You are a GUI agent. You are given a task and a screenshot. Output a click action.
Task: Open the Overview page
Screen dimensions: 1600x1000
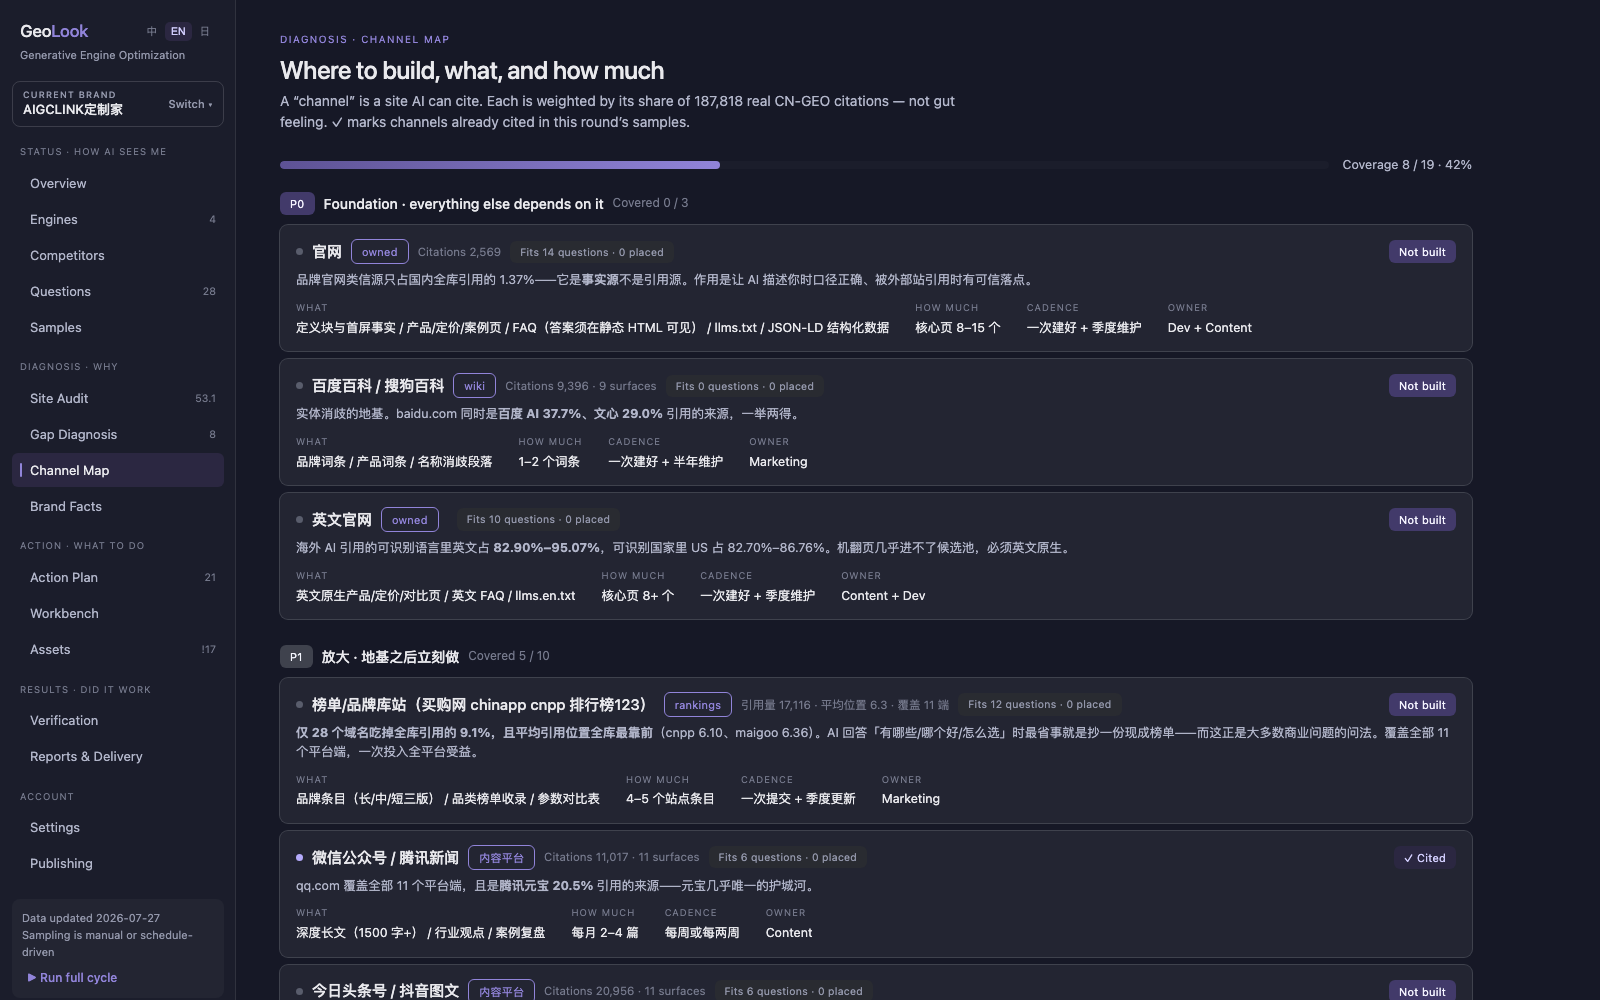click(118, 184)
